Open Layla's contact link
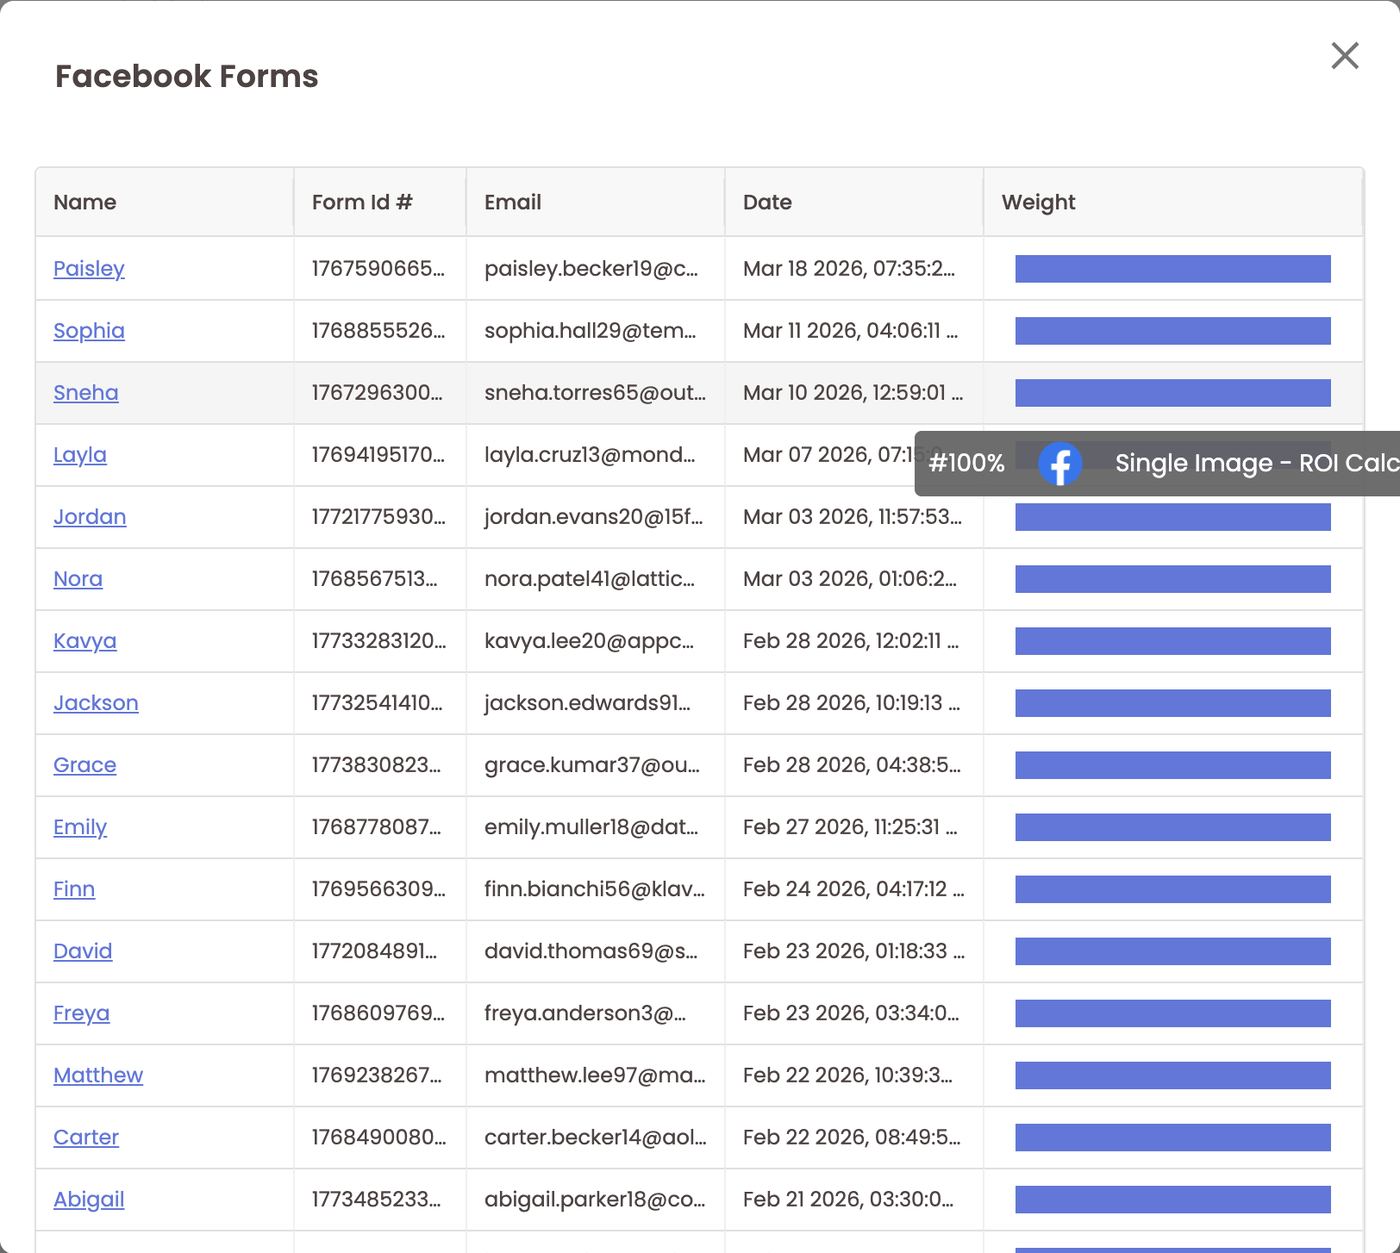This screenshot has height=1253, width=1400. [x=80, y=455]
